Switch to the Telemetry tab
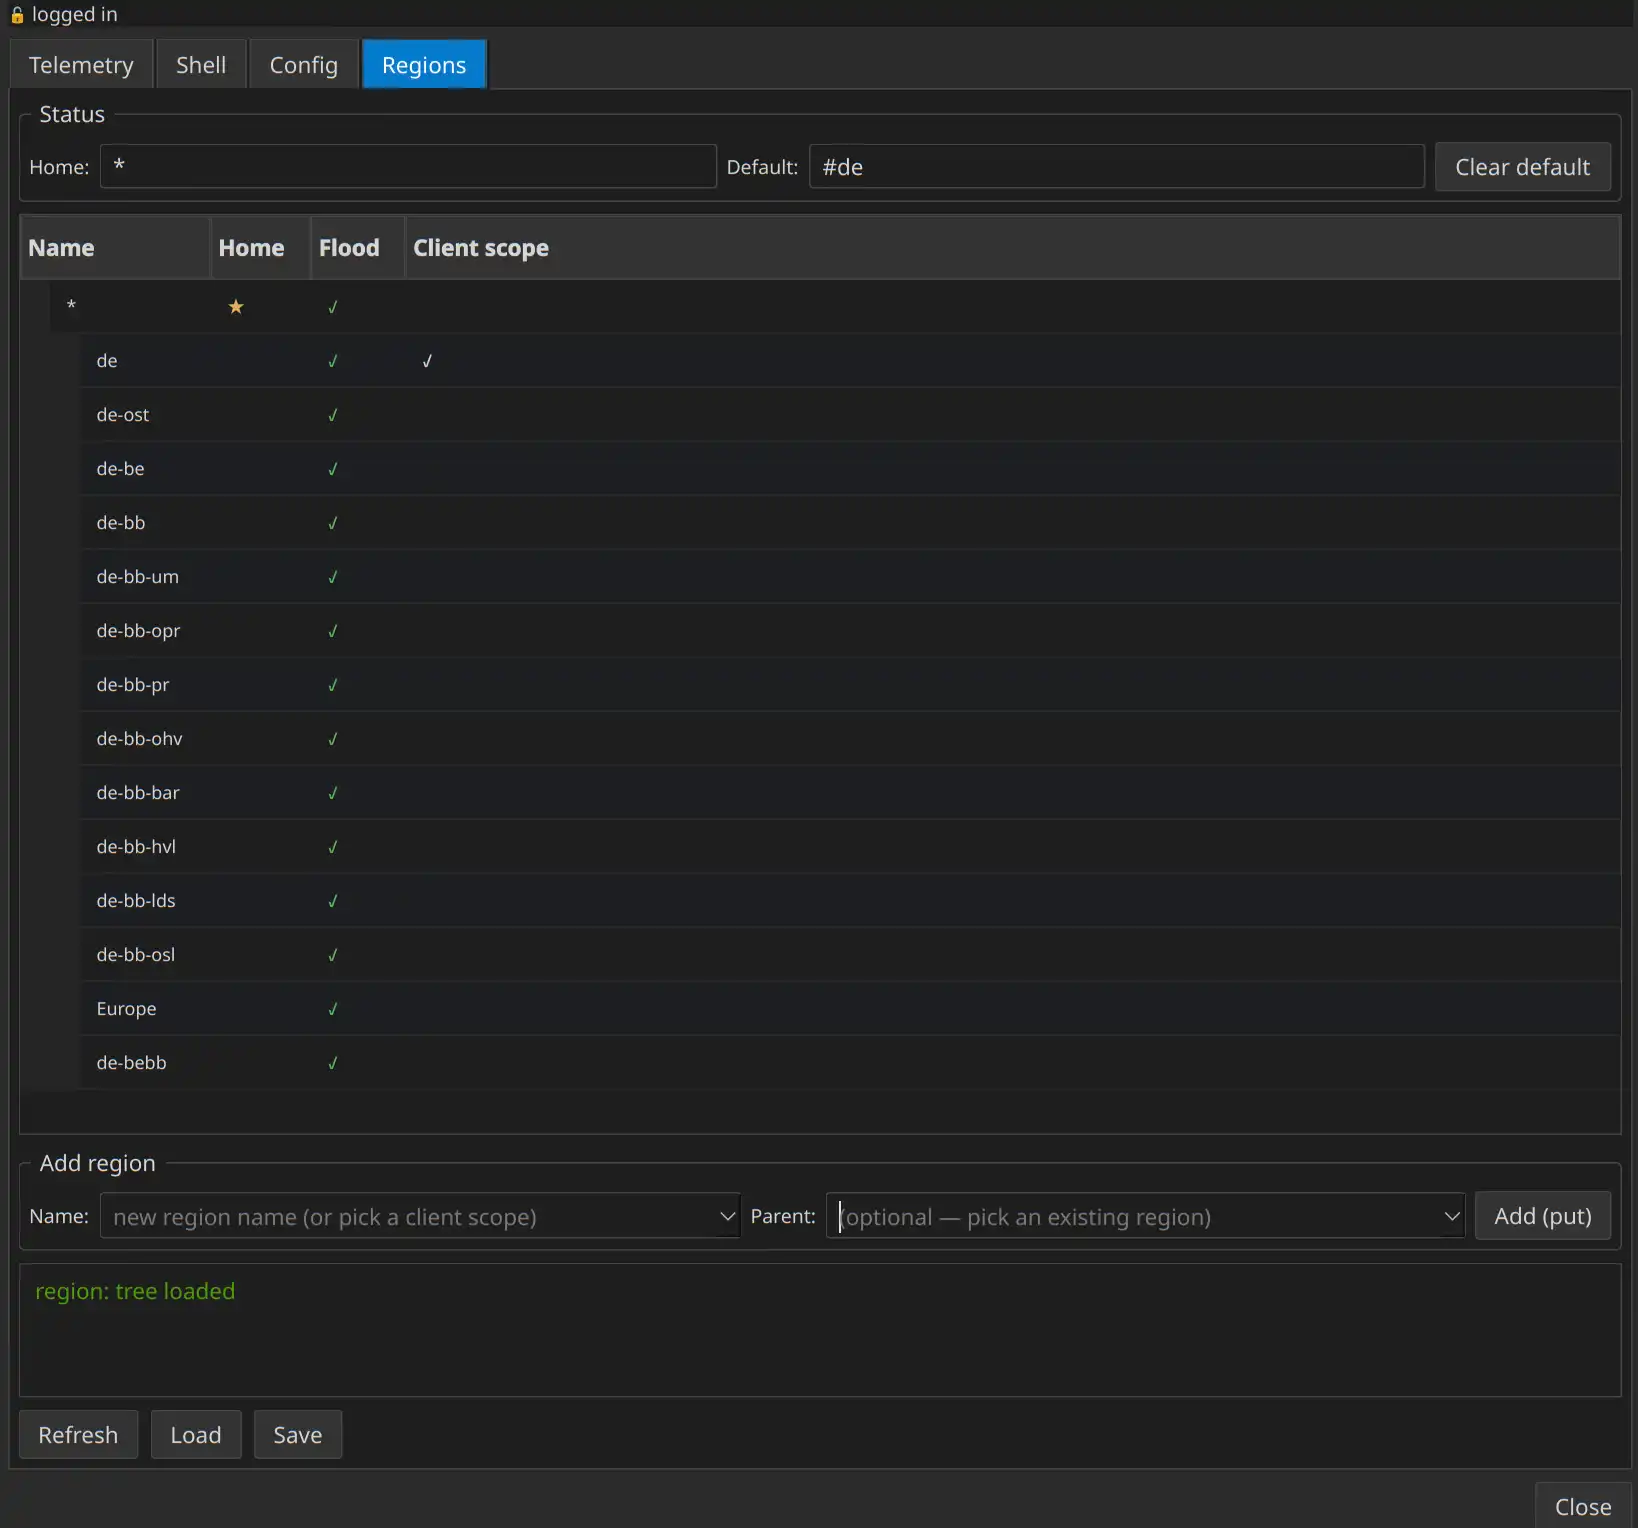Viewport: 1638px width, 1528px height. (81, 65)
